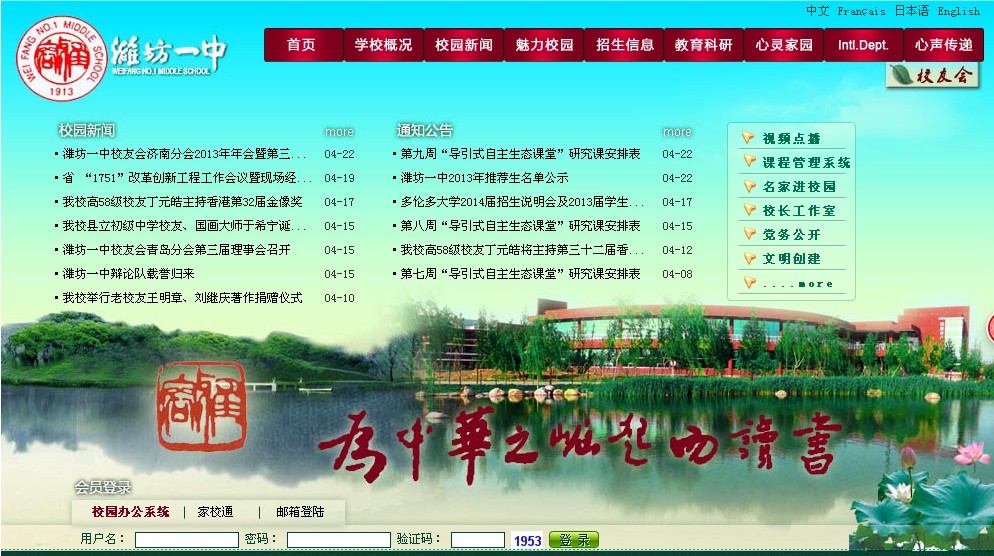Open the Intl.Dept. navigation menu
This screenshot has height=556, width=994.
click(x=863, y=45)
